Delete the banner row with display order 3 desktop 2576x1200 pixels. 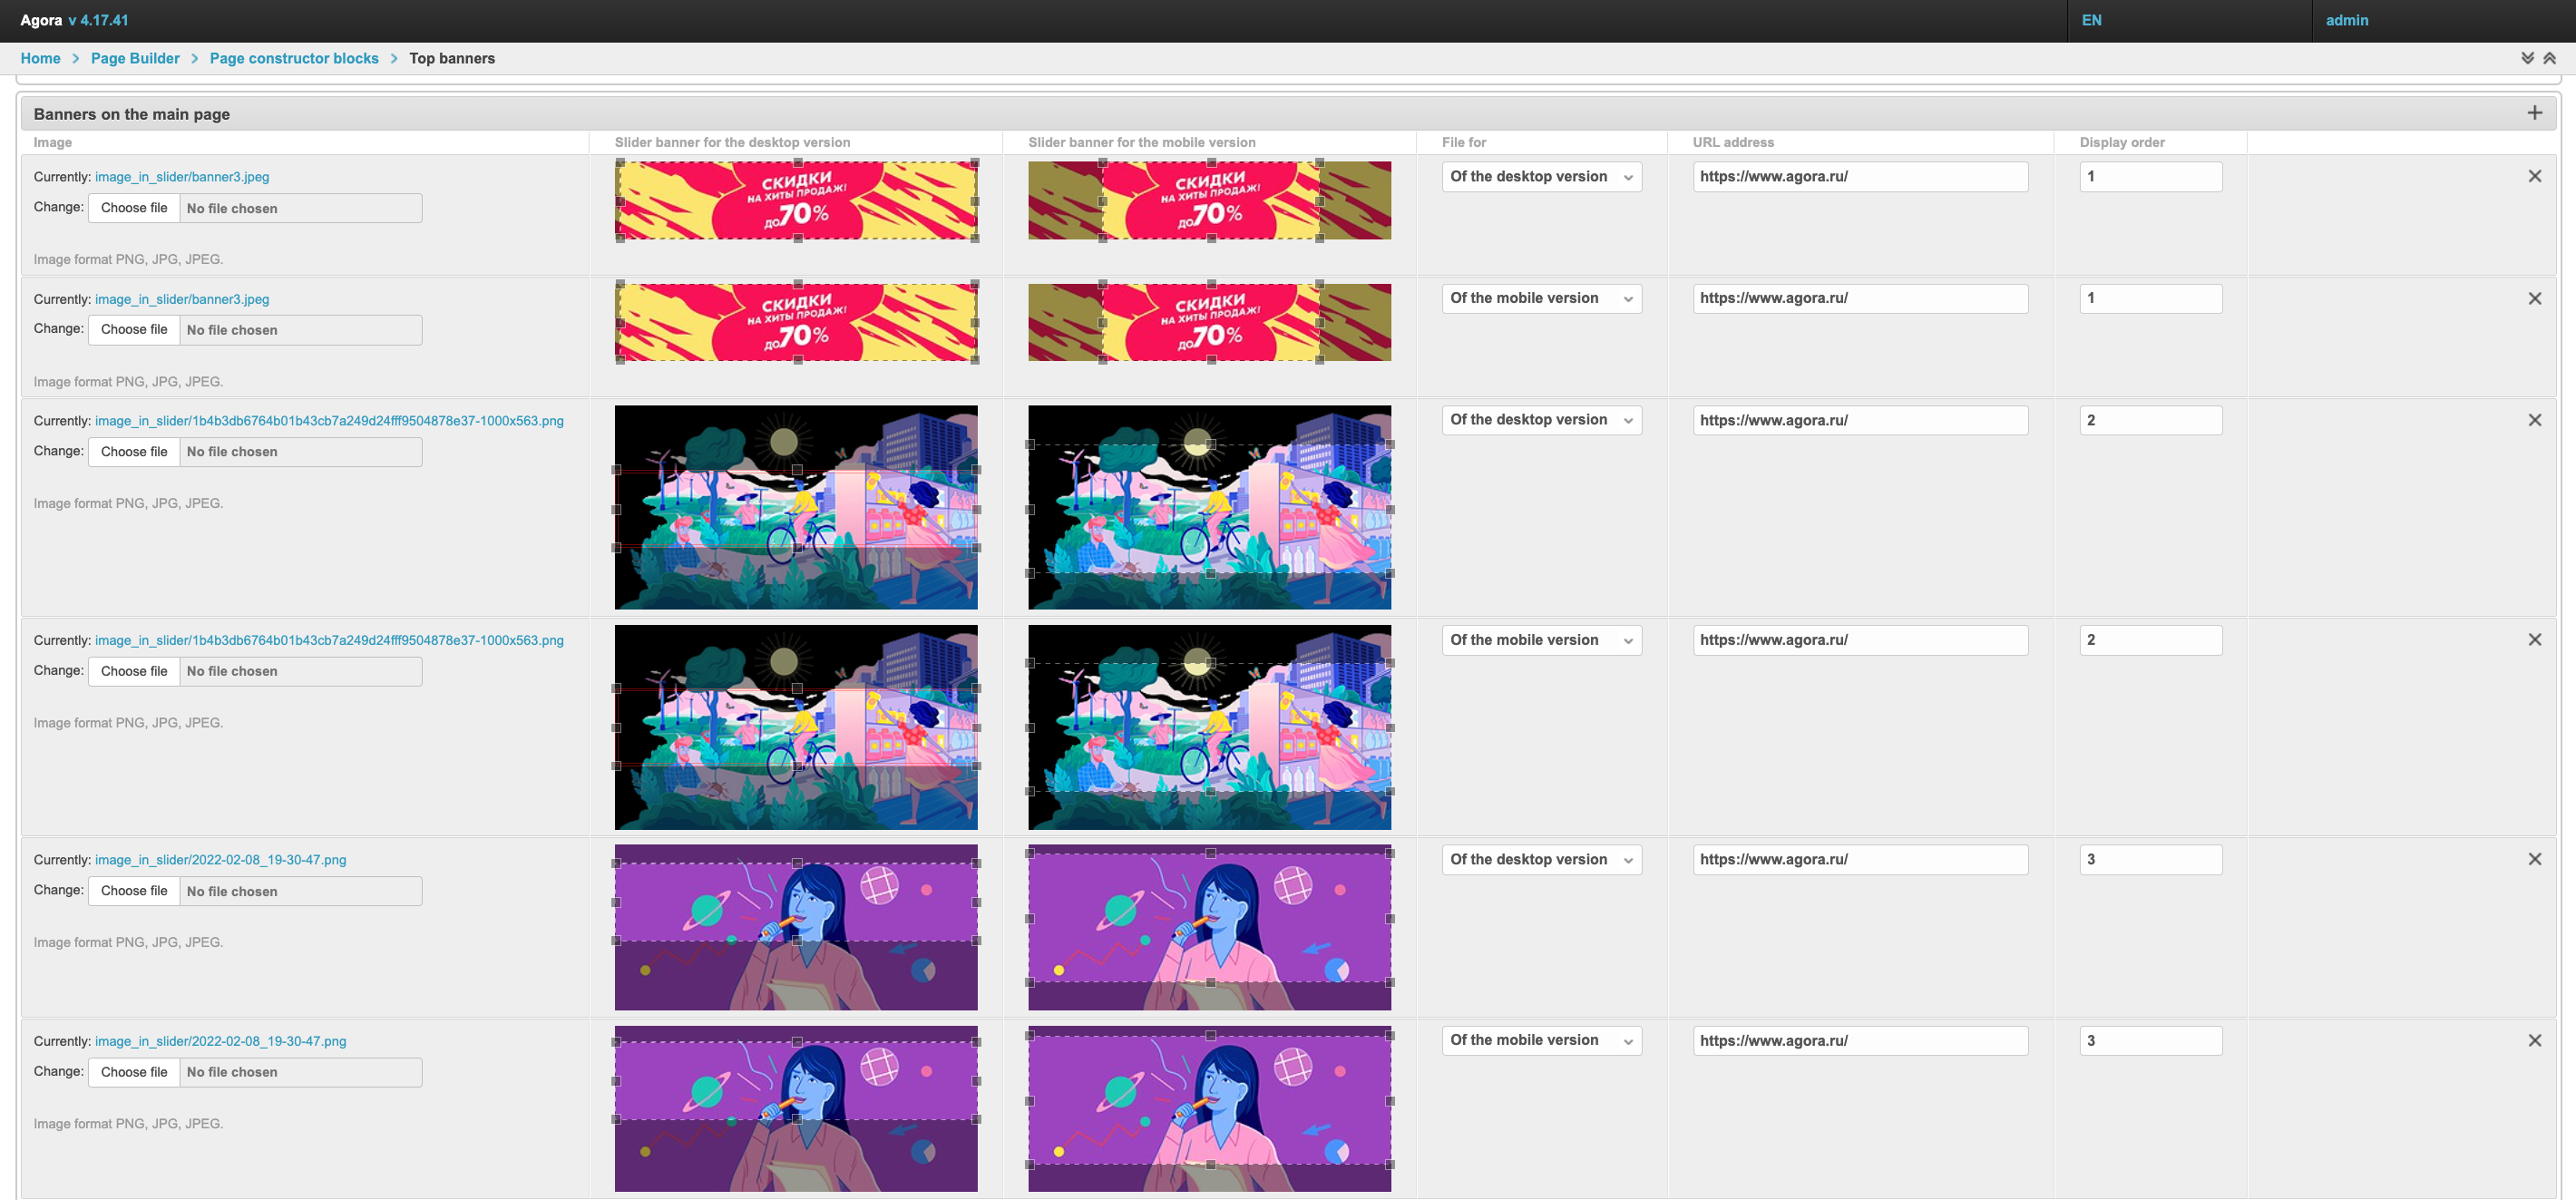click(x=2534, y=859)
